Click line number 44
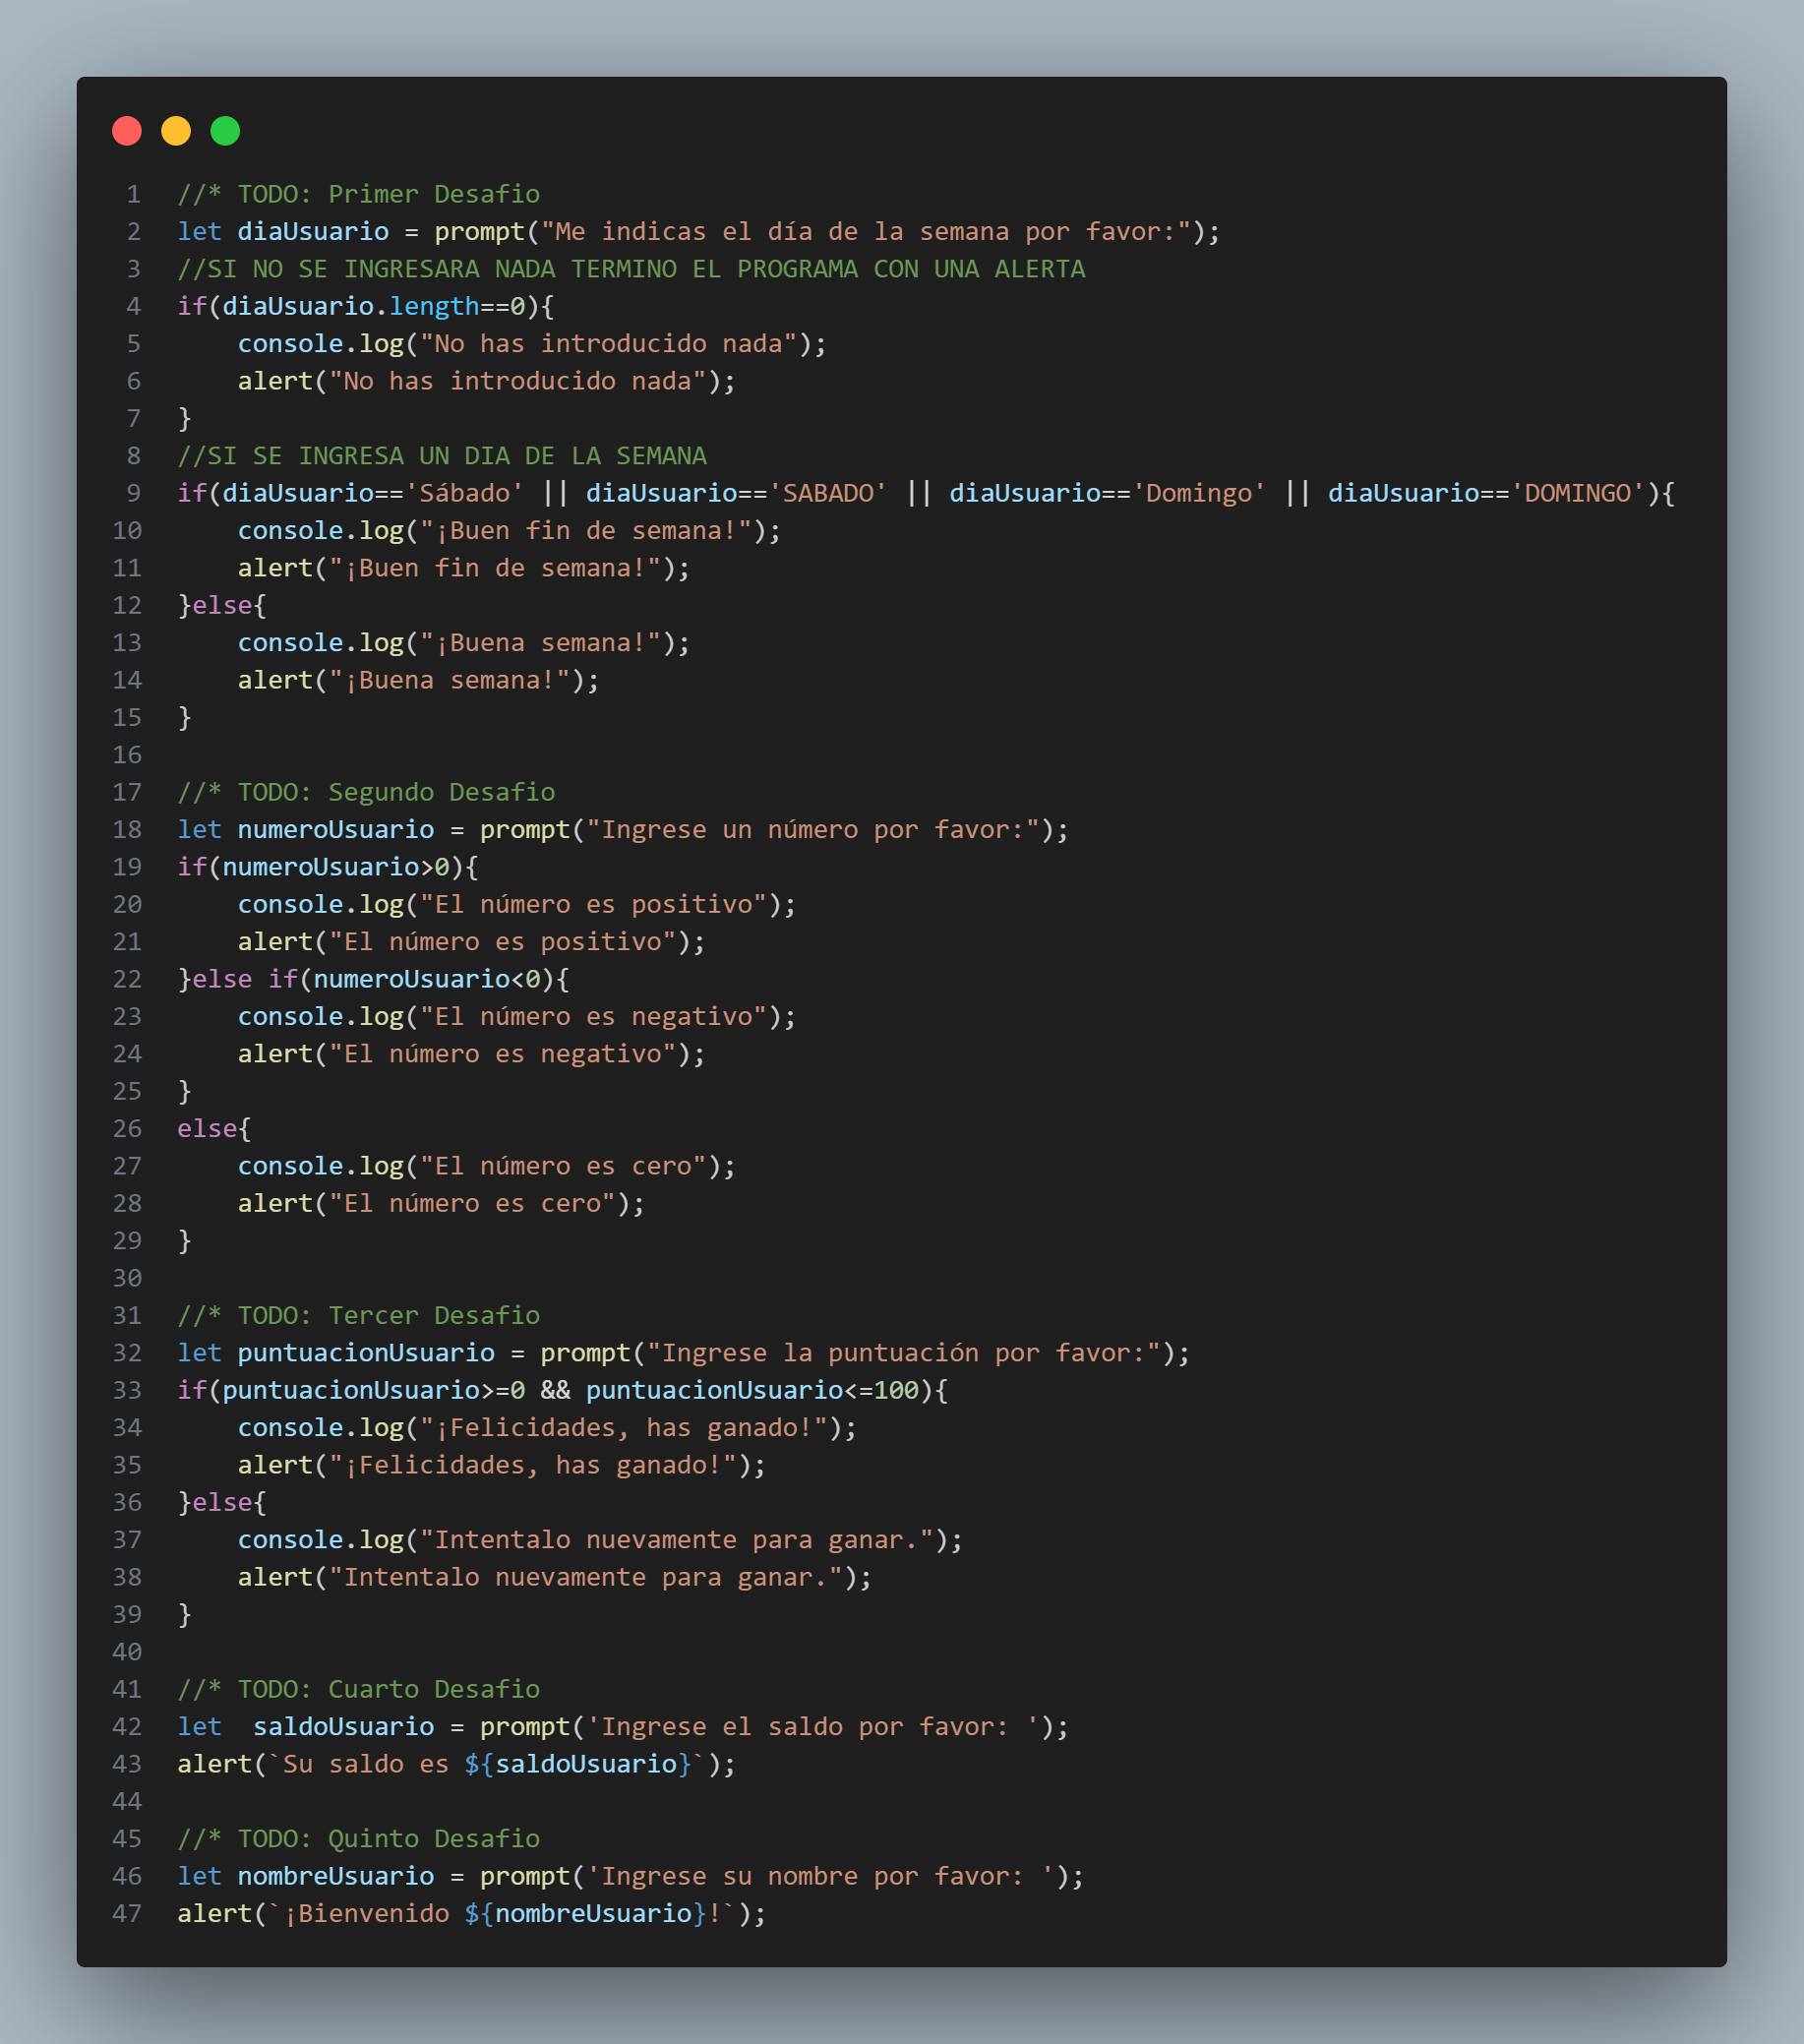Image resolution: width=1804 pixels, height=2044 pixels. pyautogui.click(x=127, y=1802)
